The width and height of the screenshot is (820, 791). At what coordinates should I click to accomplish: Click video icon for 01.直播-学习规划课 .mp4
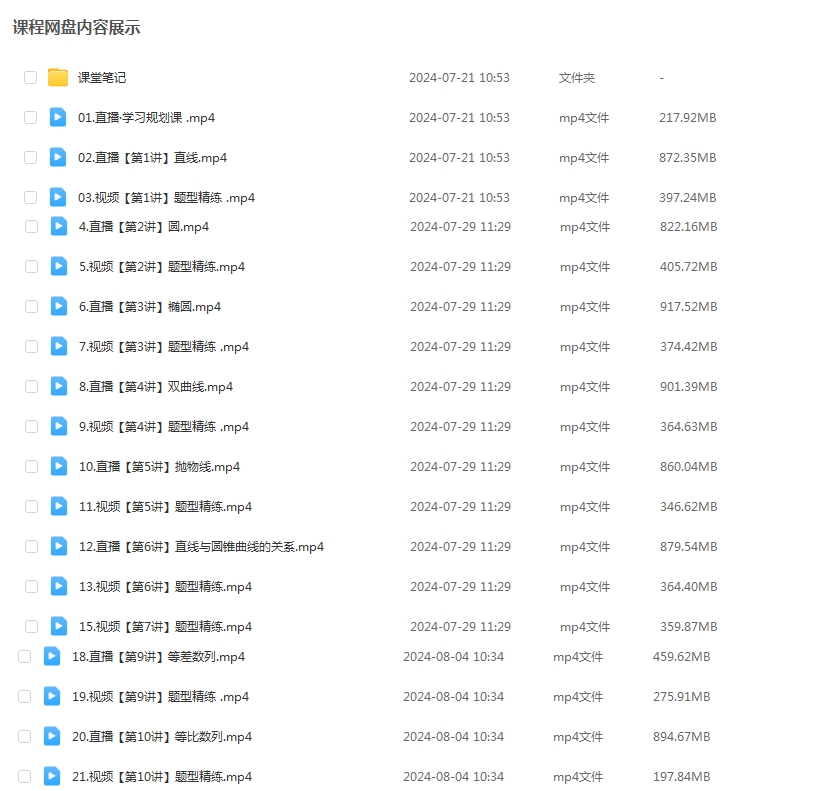pyautogui.click(x=58, y=117)
